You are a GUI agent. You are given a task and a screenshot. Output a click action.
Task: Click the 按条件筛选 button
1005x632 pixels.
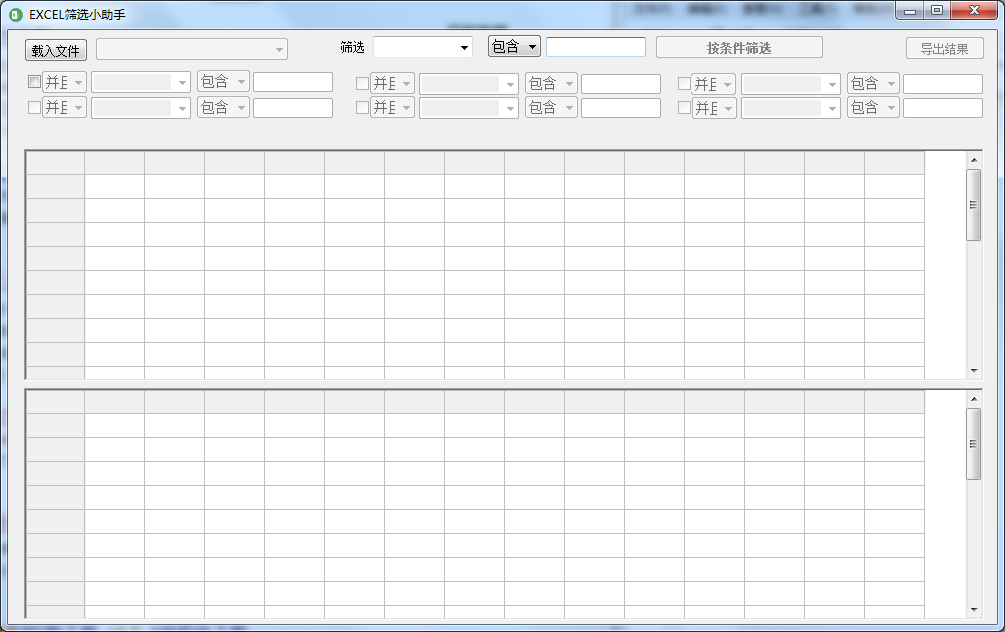click(739, 48)
